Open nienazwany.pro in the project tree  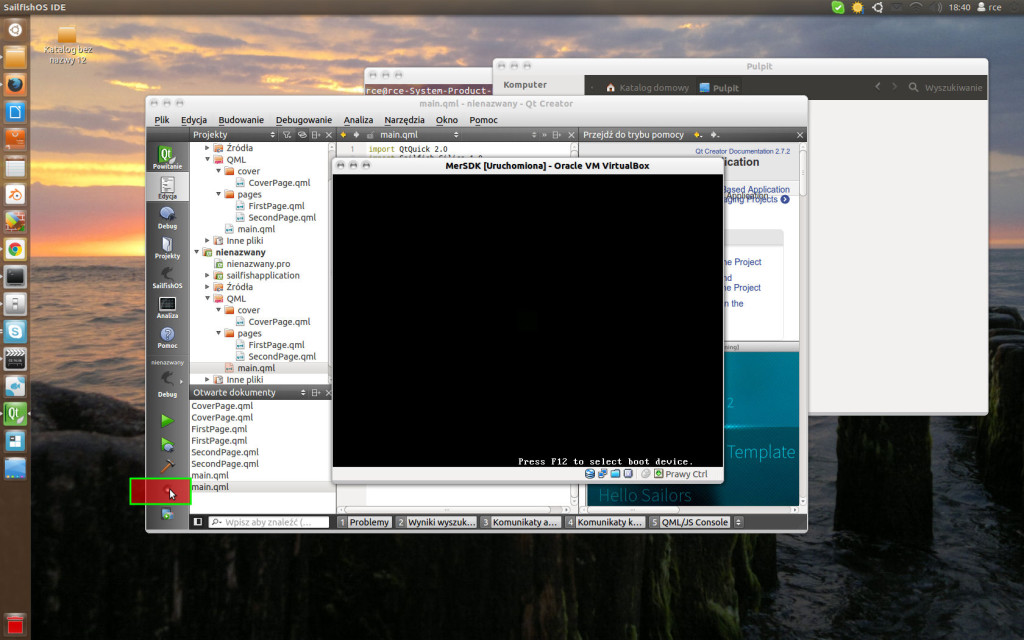[x=258, y=264]
